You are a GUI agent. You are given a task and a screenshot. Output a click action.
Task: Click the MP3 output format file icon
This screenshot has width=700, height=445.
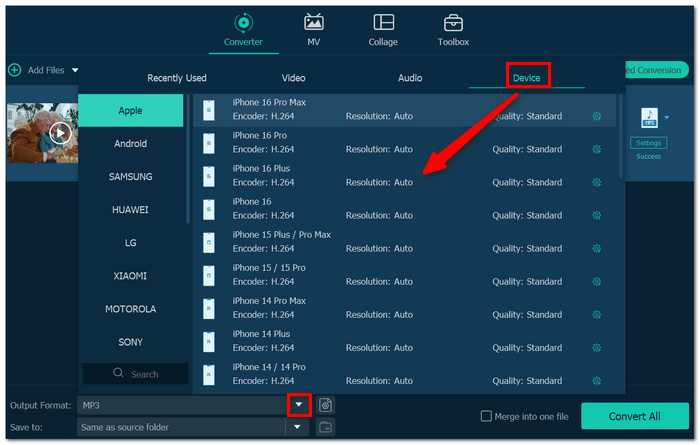pyautogui.click(x=649, y=118)
